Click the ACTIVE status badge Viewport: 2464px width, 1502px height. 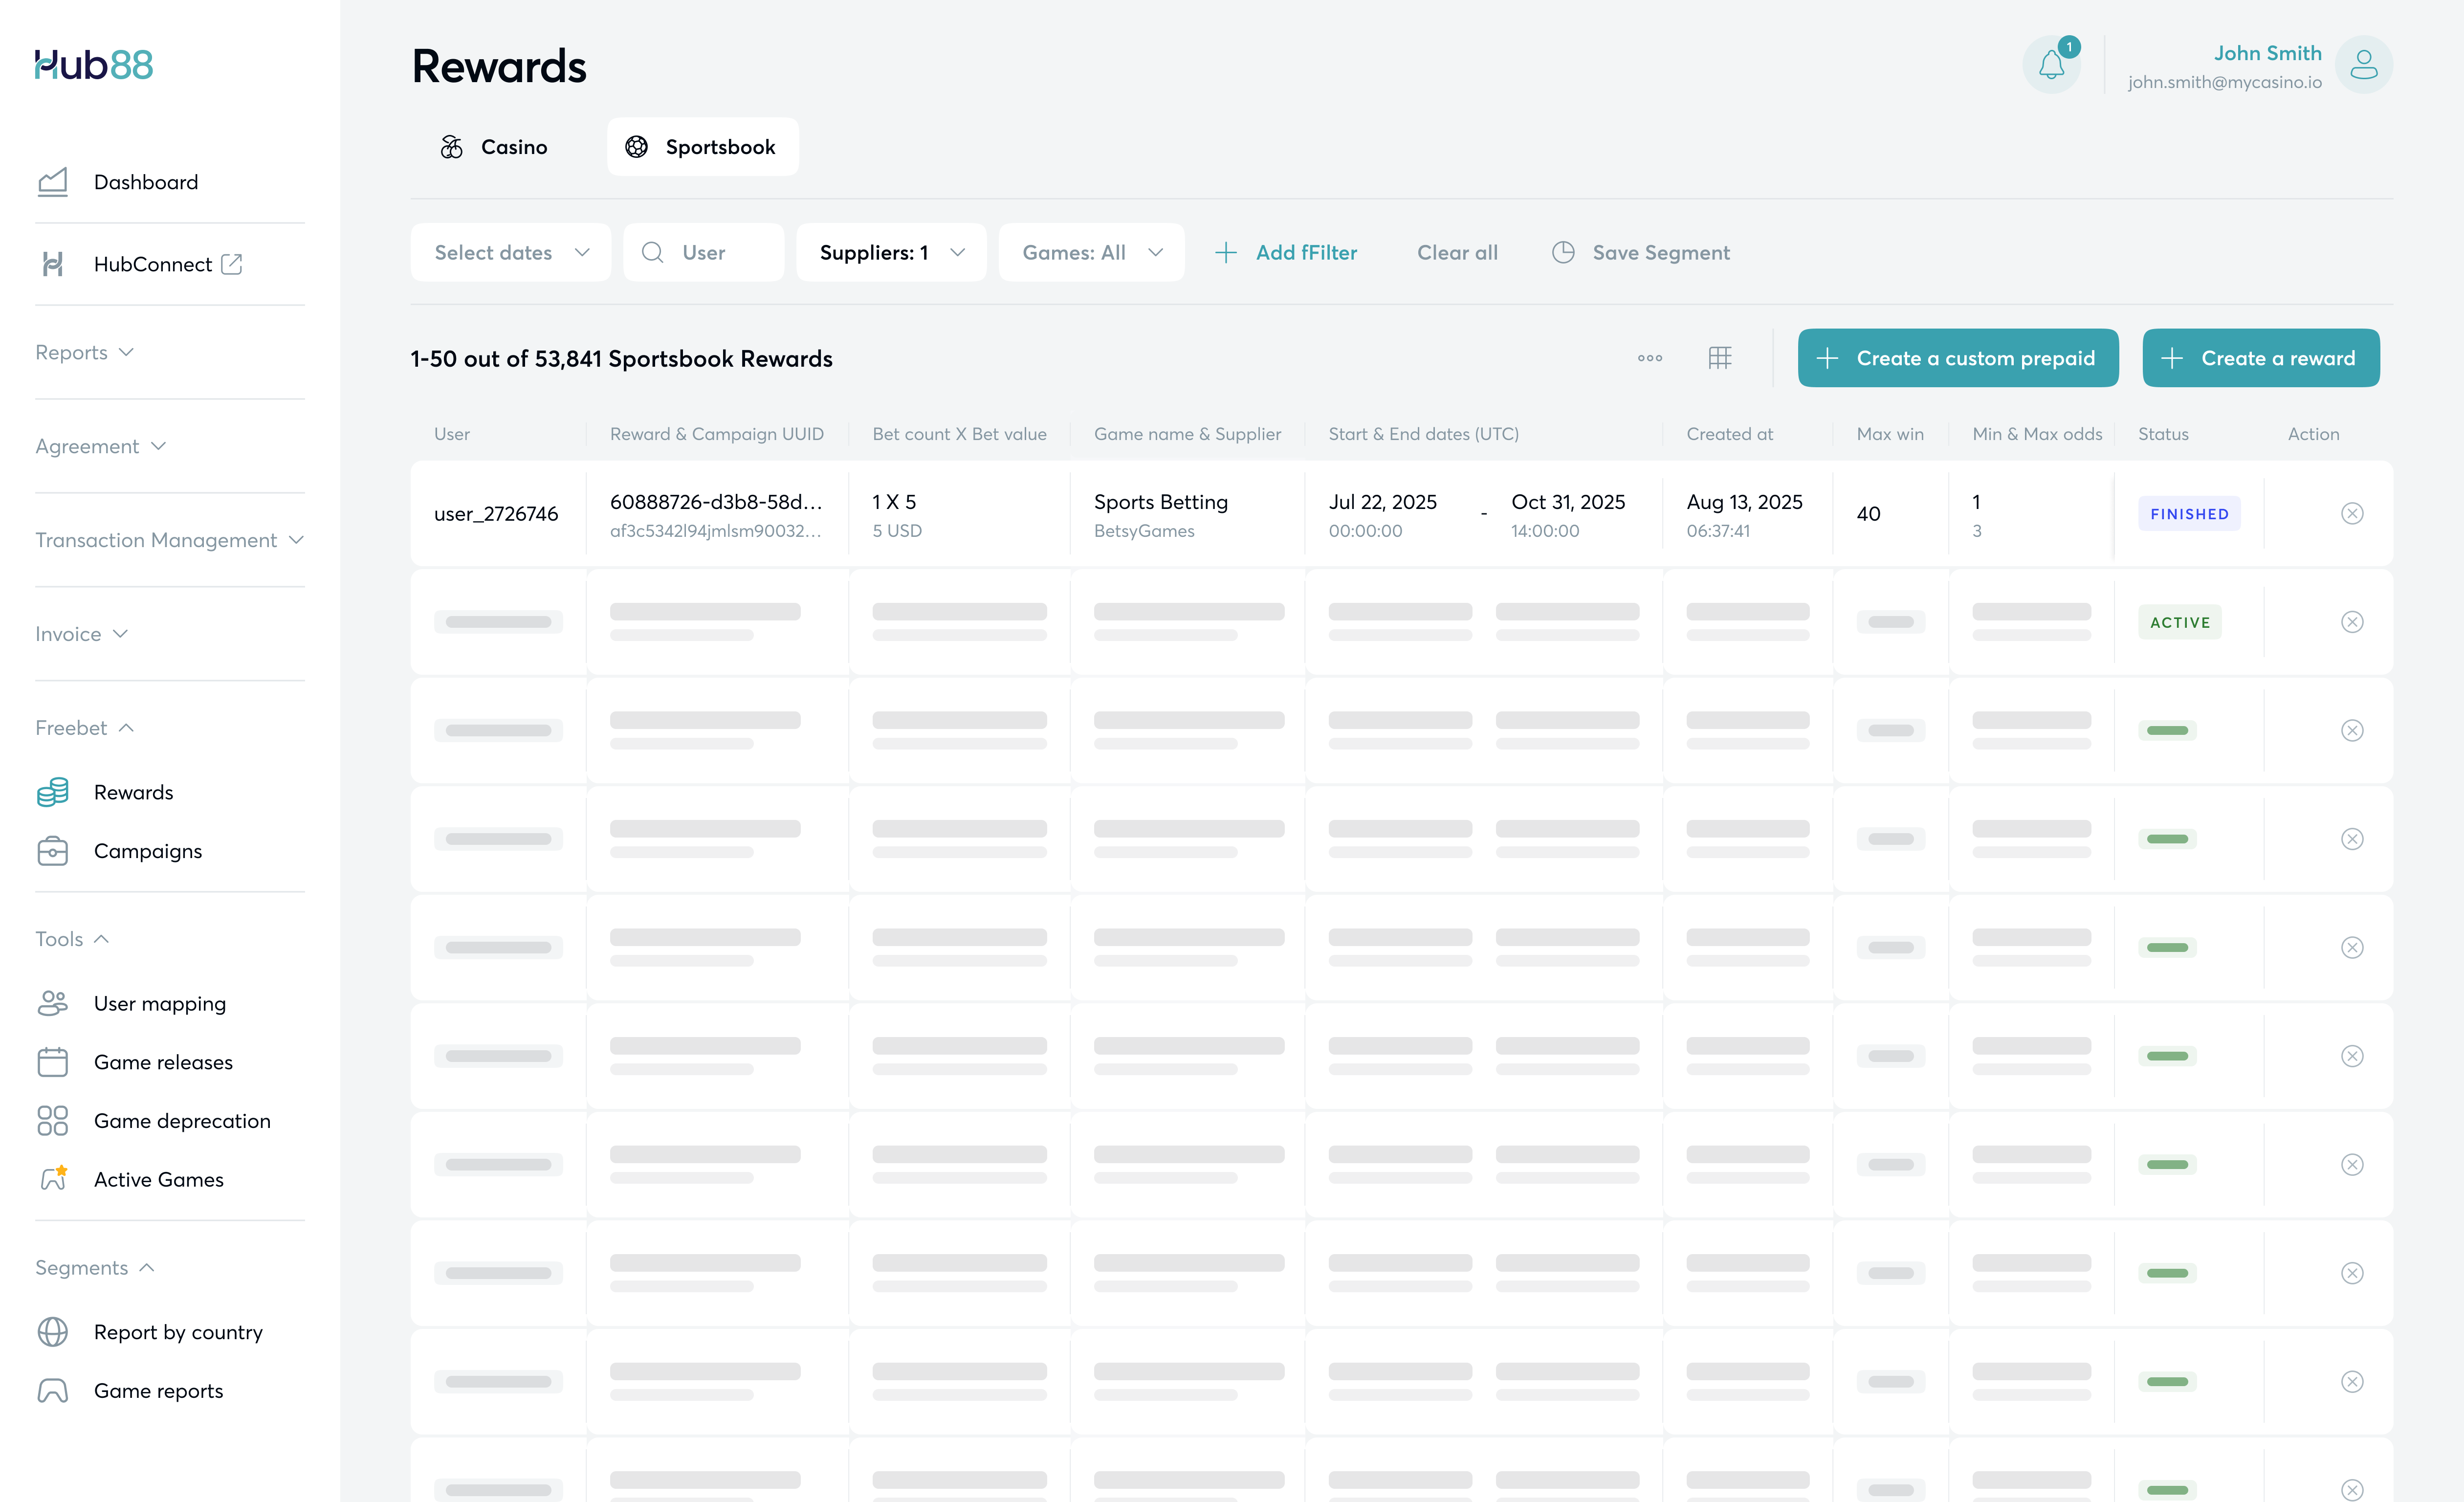point(2179,622)
